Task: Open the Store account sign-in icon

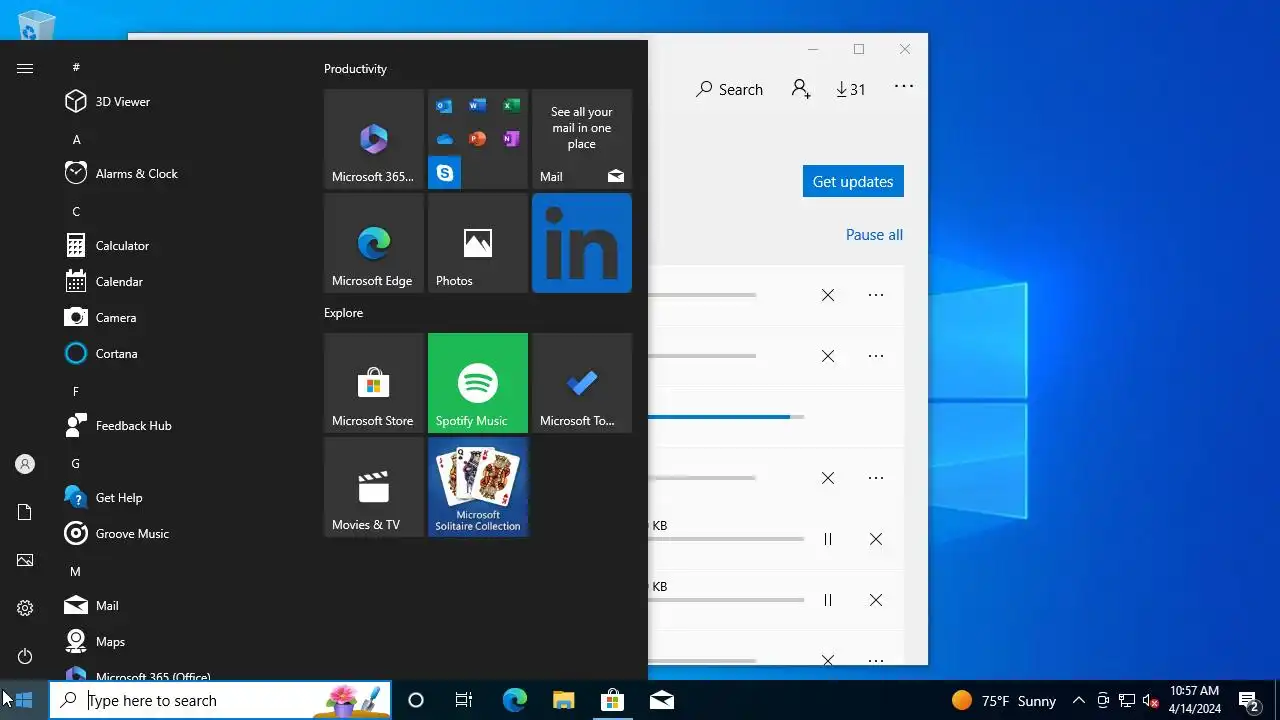Action: coord(800,89)
